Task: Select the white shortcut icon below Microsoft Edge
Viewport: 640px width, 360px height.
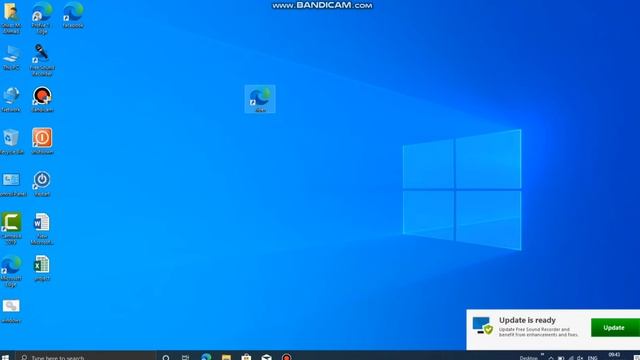Action: point(11,311)
